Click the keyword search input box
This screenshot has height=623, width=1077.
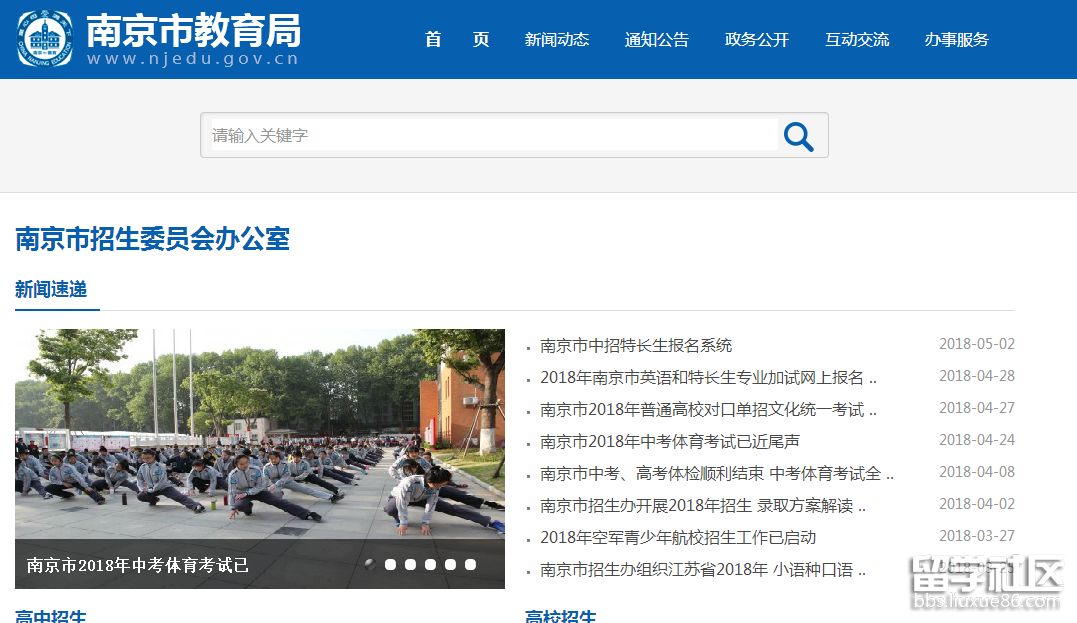click(x=480, y=135)
